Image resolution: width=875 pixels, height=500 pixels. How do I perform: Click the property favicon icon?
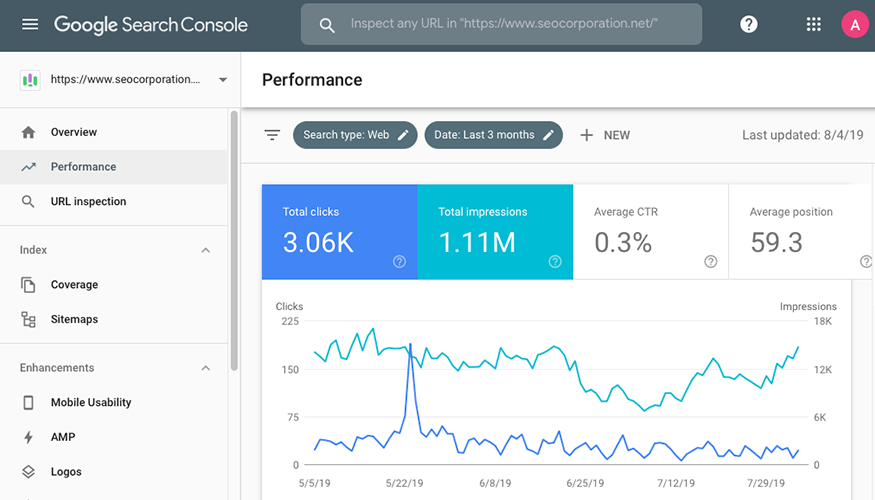coord(30,80)
